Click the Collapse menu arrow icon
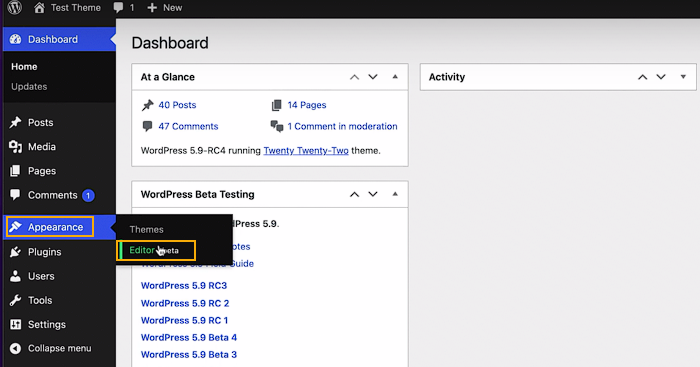The width and height of the screenshot is (700, 367). pyautogui.click(x=16, y=348)
